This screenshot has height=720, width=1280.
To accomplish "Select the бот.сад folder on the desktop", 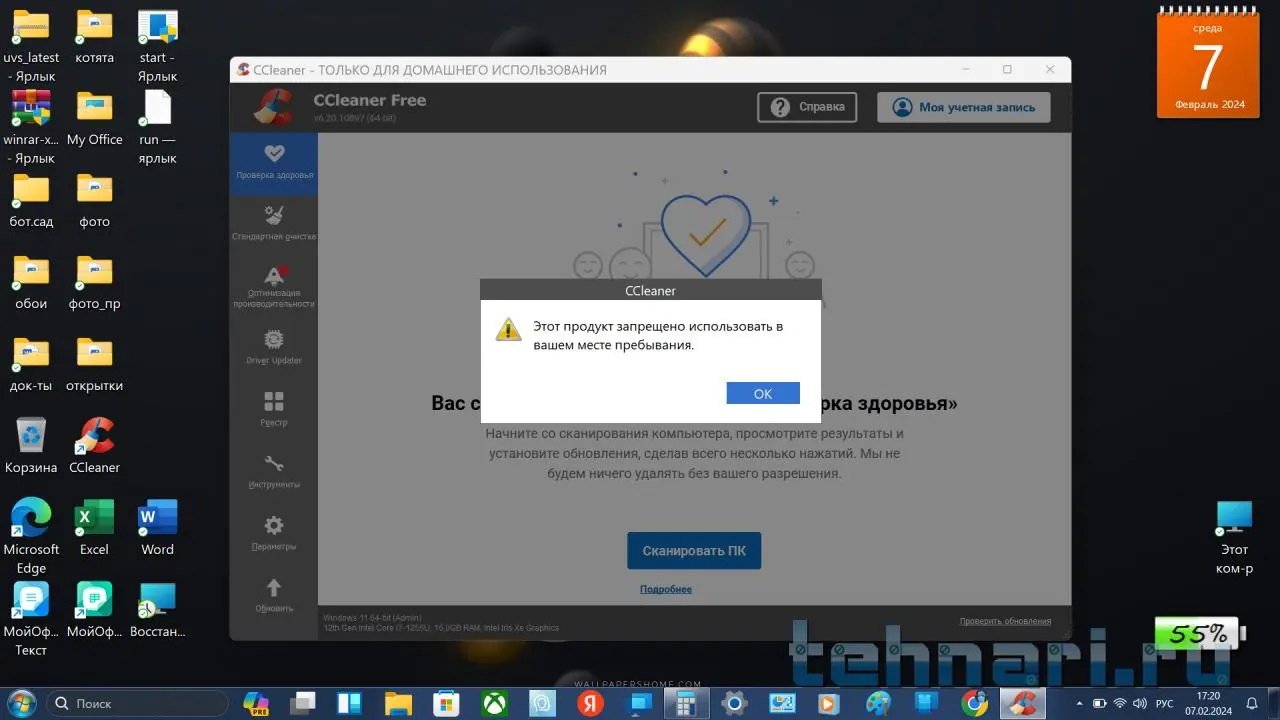I will (31, 201).
